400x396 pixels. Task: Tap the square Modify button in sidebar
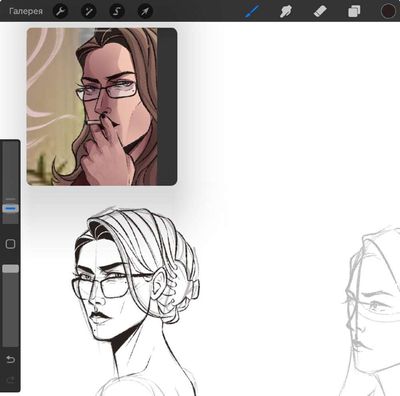pyautogui.click(x=10, y=244)
